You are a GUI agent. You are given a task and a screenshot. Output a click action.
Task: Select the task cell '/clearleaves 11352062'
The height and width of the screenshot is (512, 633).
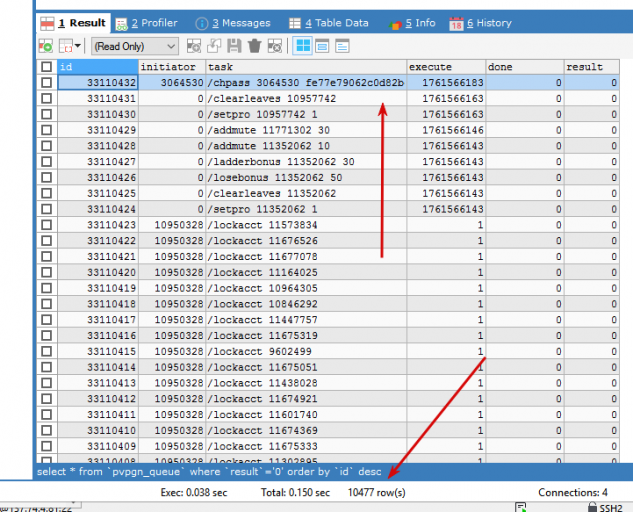306,193
